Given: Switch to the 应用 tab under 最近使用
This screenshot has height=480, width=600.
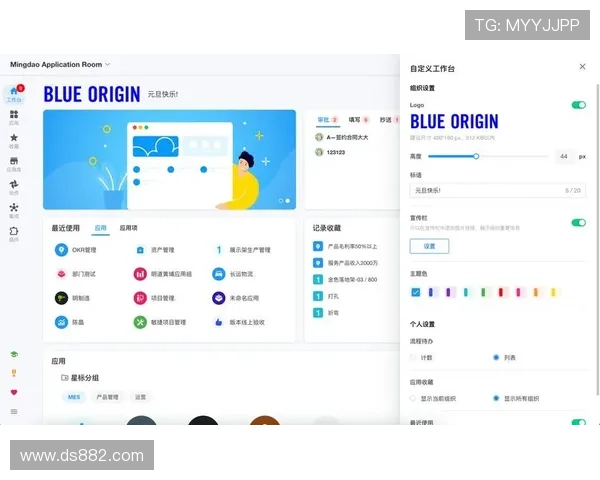Looking at the screenshot, I should point(101,228).
